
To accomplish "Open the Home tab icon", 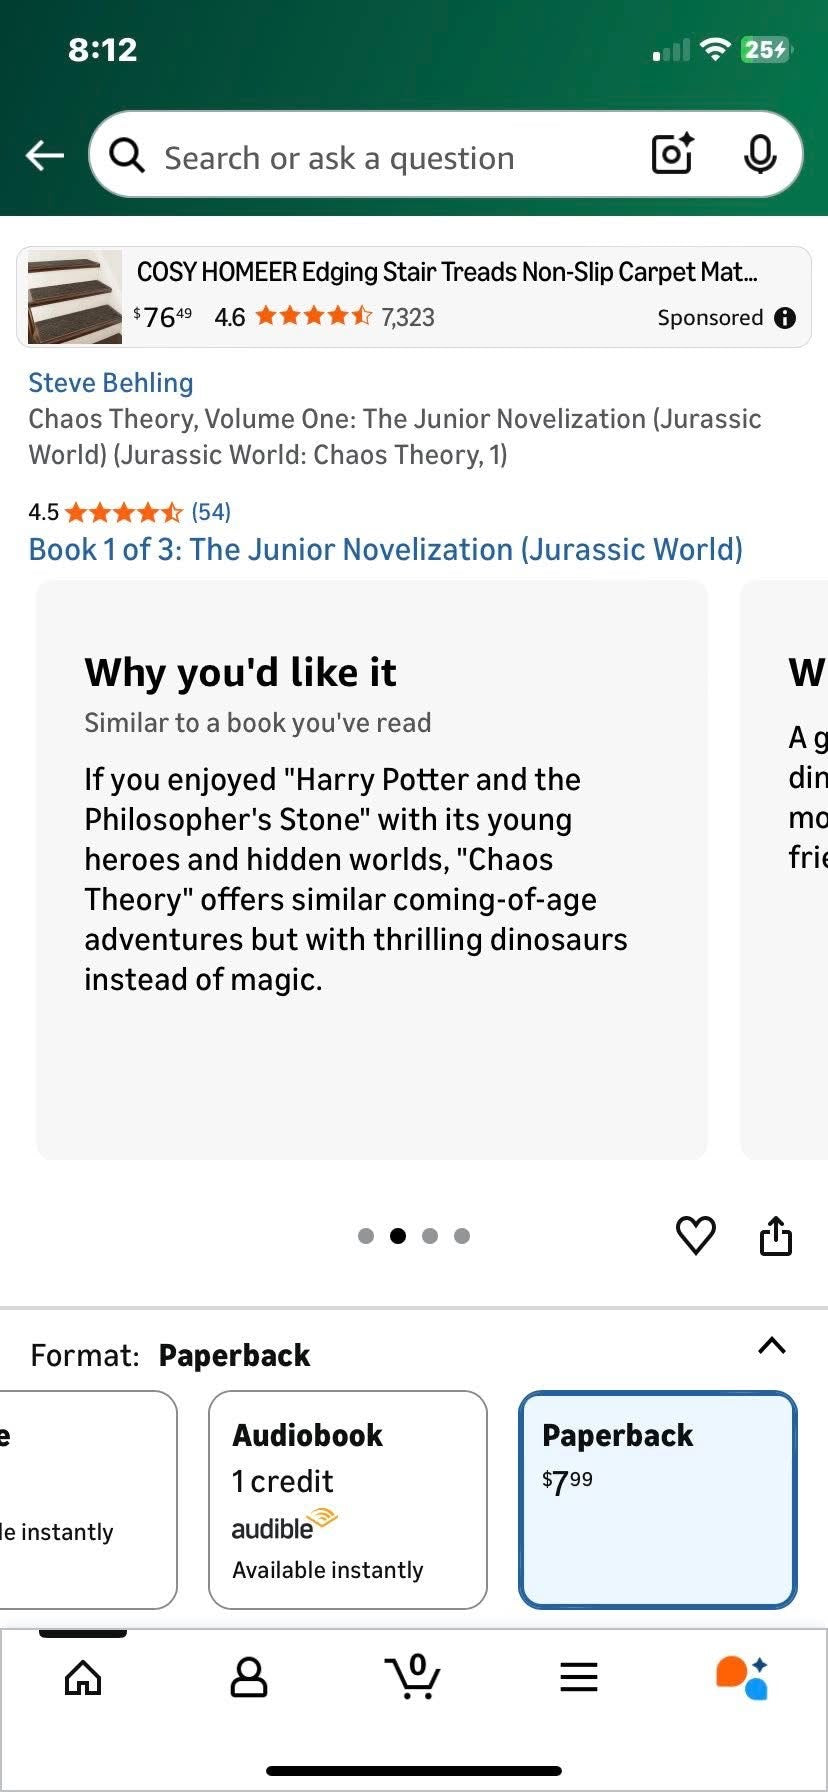I will click(83, 1677).
